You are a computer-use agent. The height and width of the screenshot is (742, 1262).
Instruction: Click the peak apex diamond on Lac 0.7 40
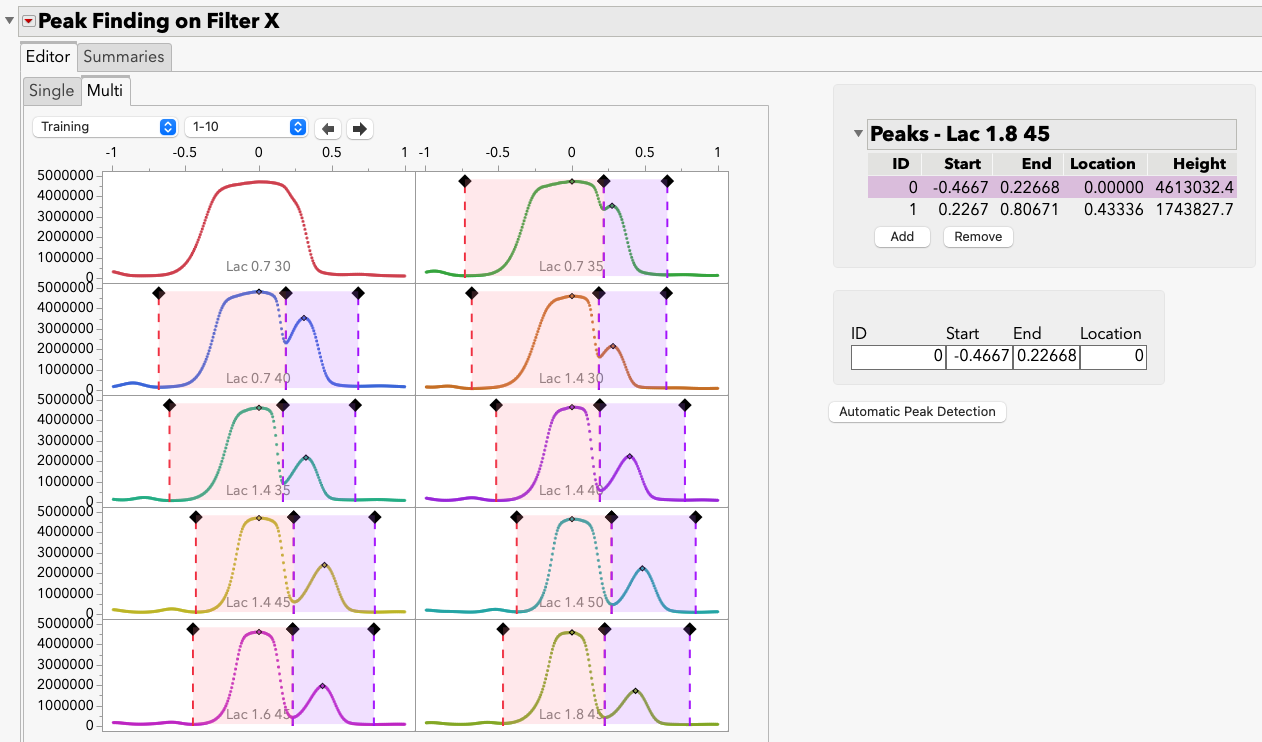[x=258, y=293]
